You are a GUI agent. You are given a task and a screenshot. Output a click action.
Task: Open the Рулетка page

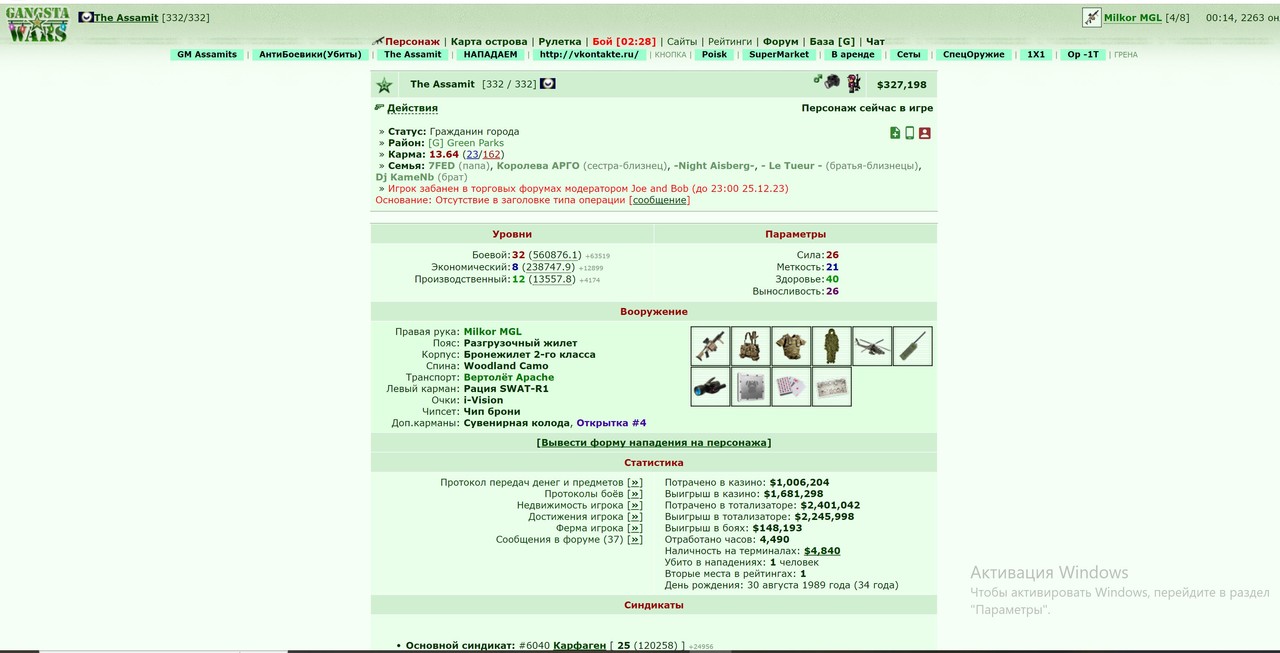560,42
